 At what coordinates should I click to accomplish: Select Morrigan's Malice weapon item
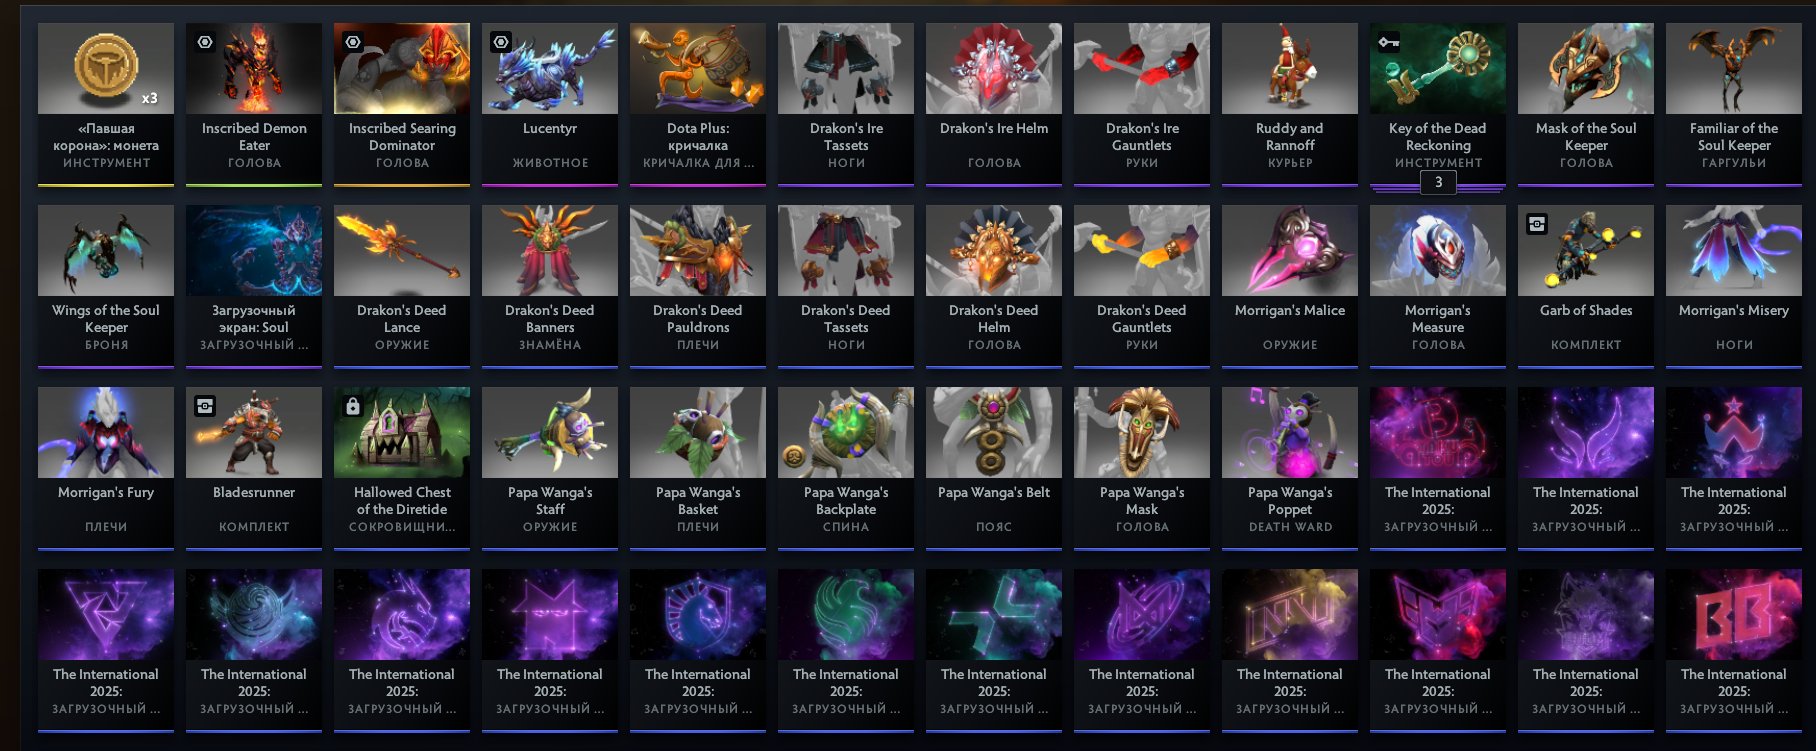point(1290,286)
